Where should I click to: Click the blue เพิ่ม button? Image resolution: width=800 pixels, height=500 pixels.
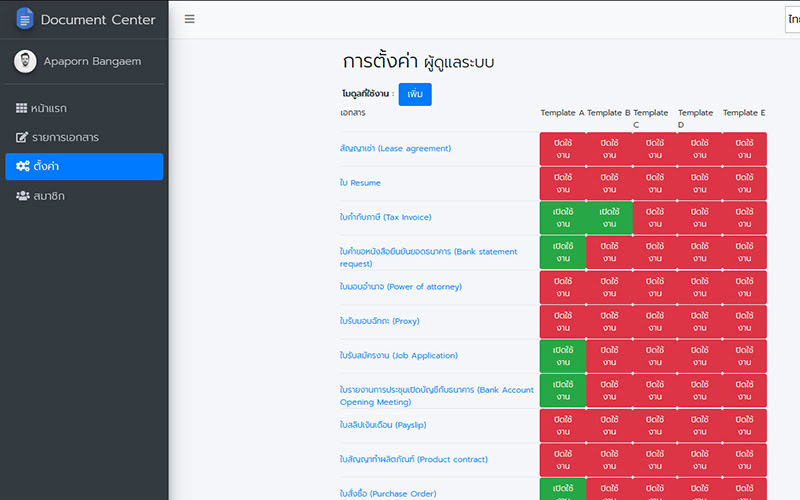click(415, 94)
